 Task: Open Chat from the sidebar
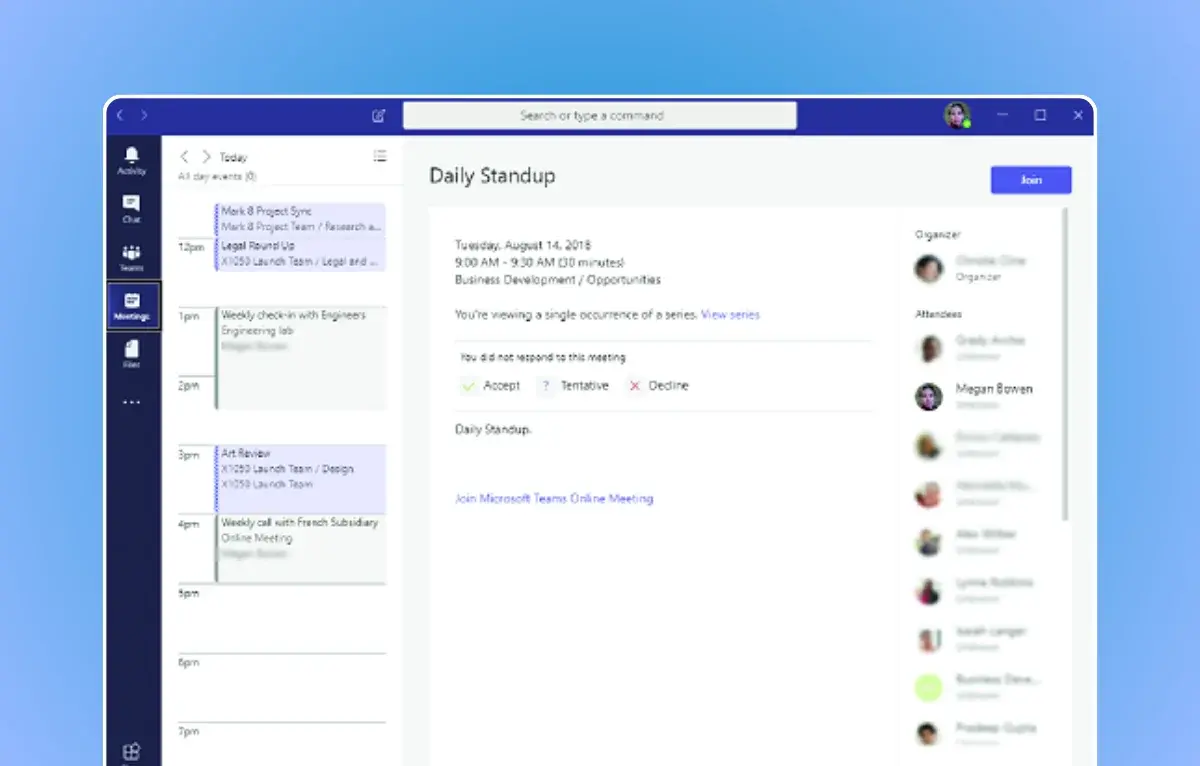(132, 209)
